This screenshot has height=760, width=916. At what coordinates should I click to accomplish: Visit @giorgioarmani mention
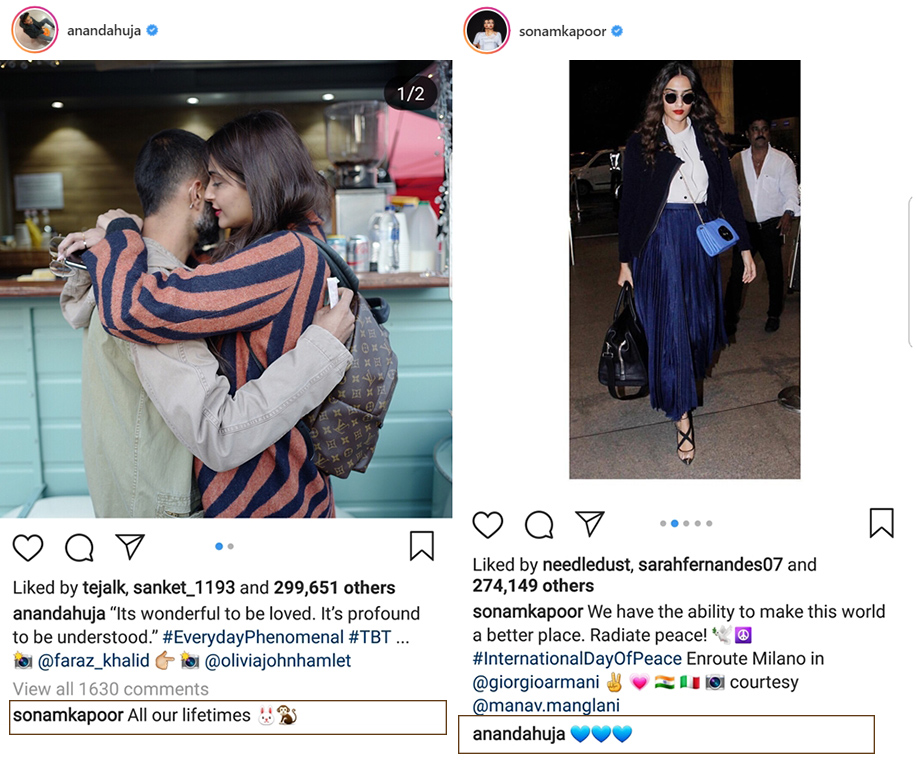[536, 682]
